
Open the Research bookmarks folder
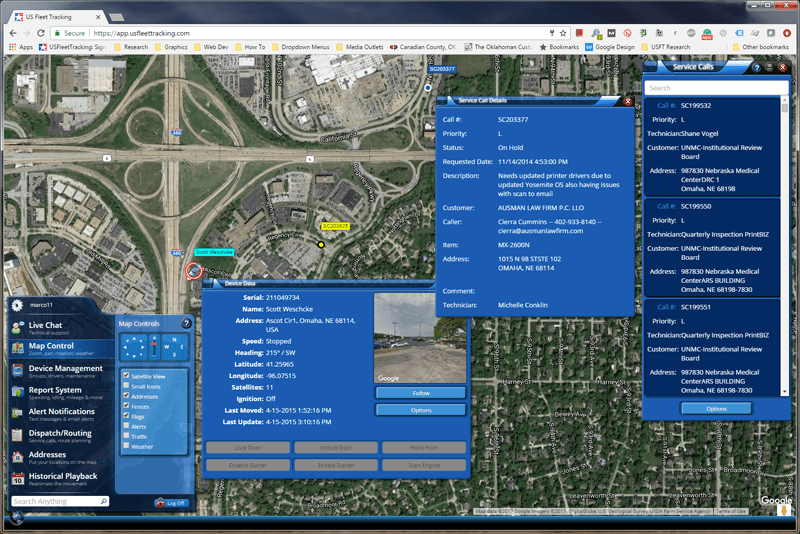coord(132,47)
